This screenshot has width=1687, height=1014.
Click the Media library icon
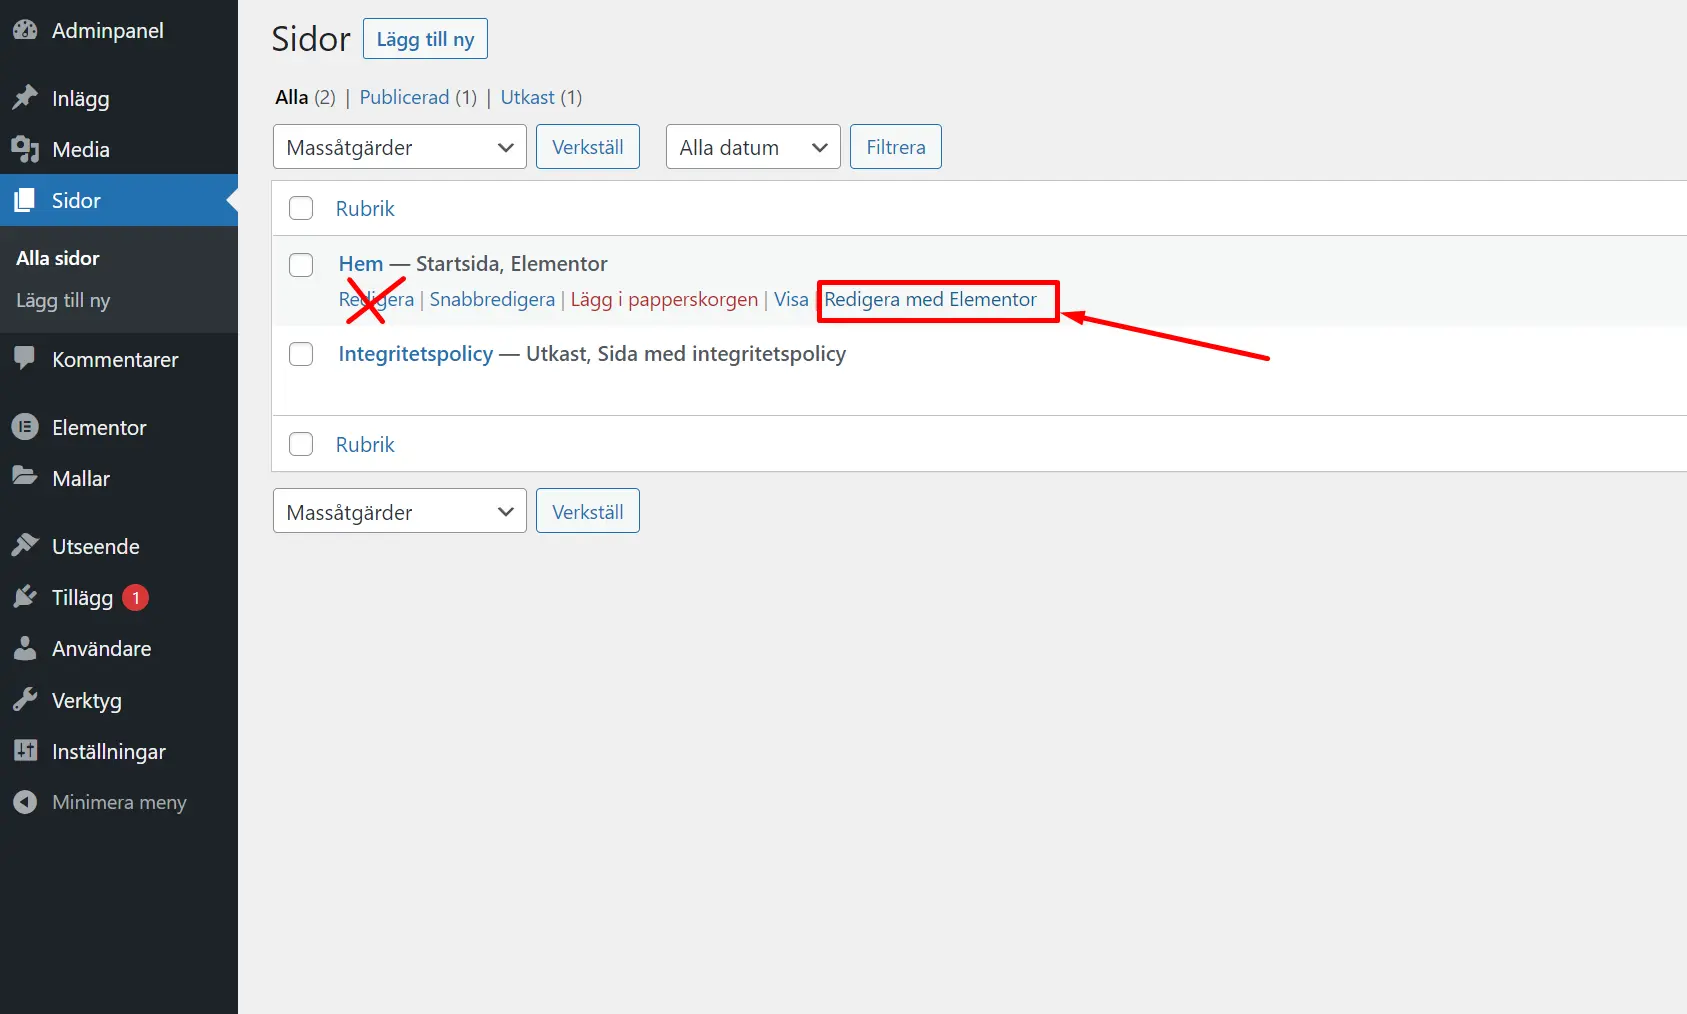pos(25,149)
